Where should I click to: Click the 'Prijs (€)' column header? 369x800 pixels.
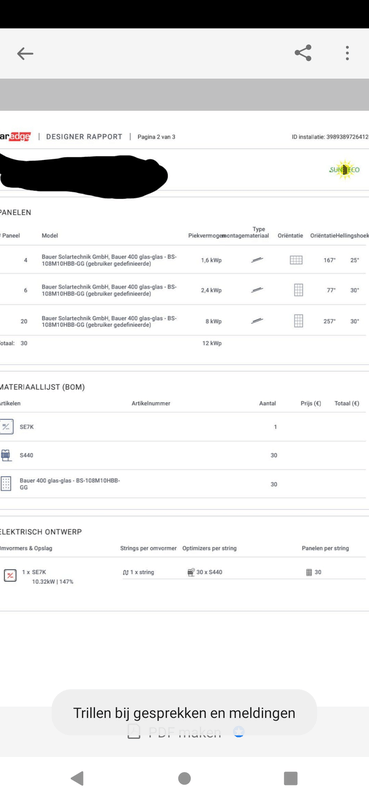pyautogui.click(x=311, y=403)
